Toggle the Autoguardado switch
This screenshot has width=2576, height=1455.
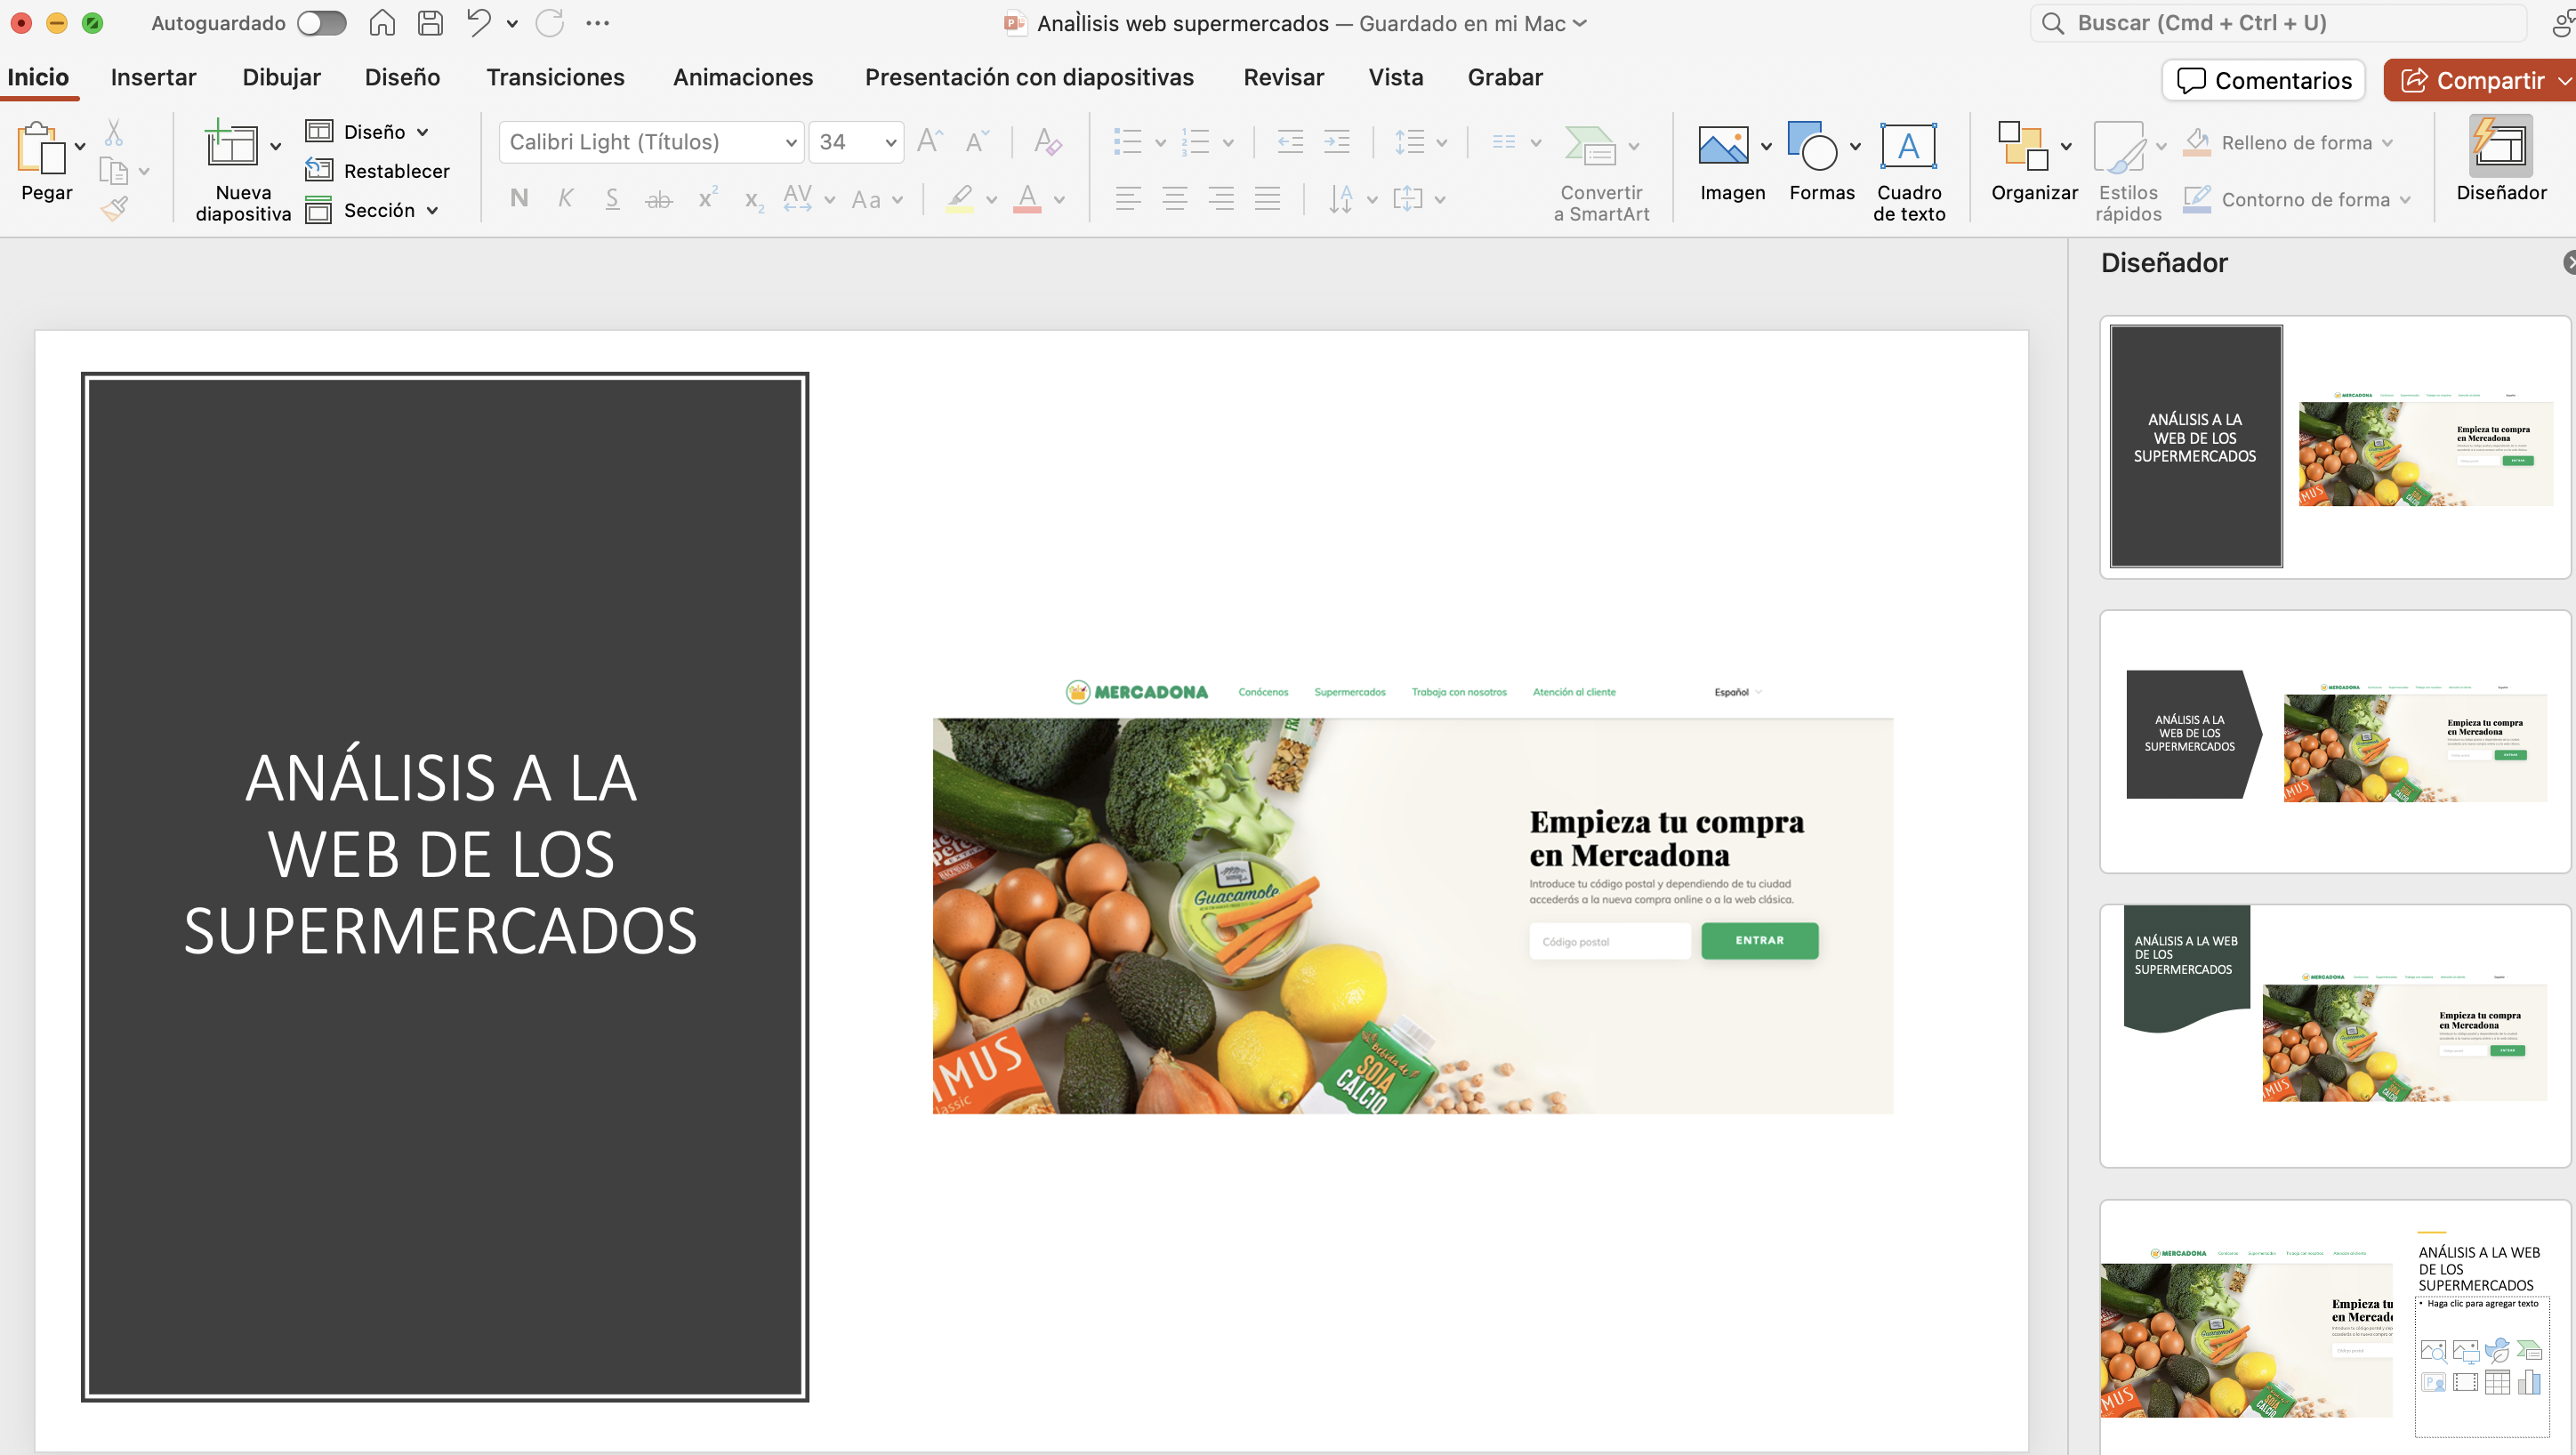(322, 23)
